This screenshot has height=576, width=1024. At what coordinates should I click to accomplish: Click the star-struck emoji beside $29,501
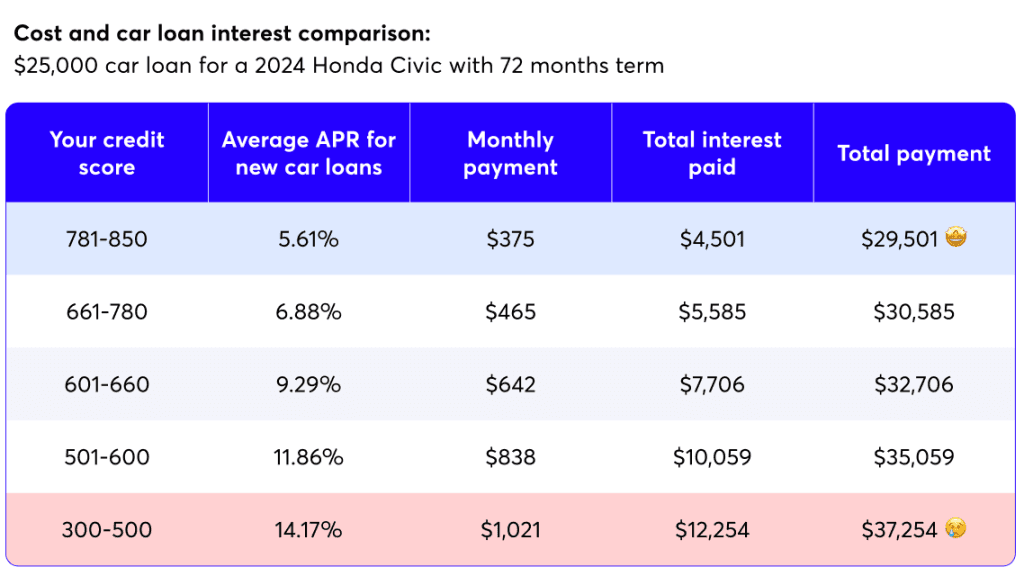coord(956,239)
